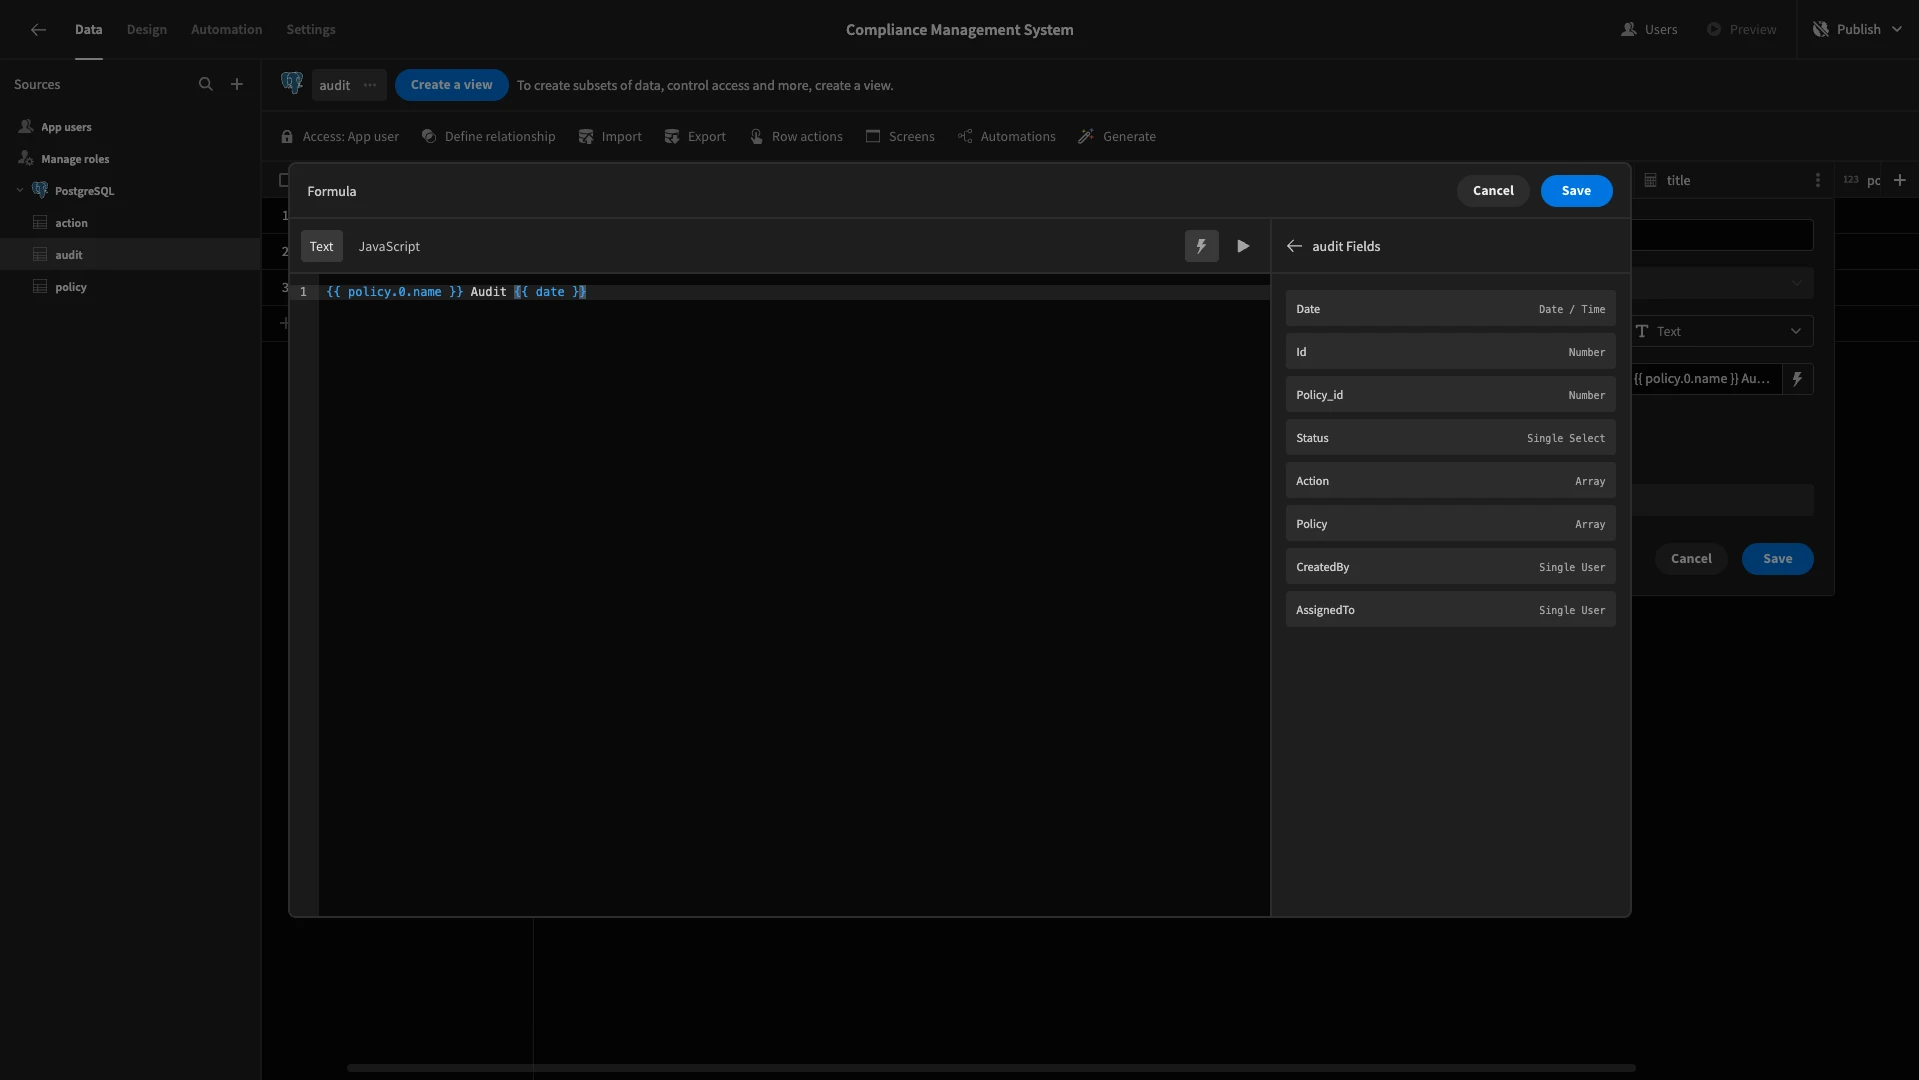Open audit table options menu
This screenshot has height=1080, width=1919.
[x=370, y=85]
